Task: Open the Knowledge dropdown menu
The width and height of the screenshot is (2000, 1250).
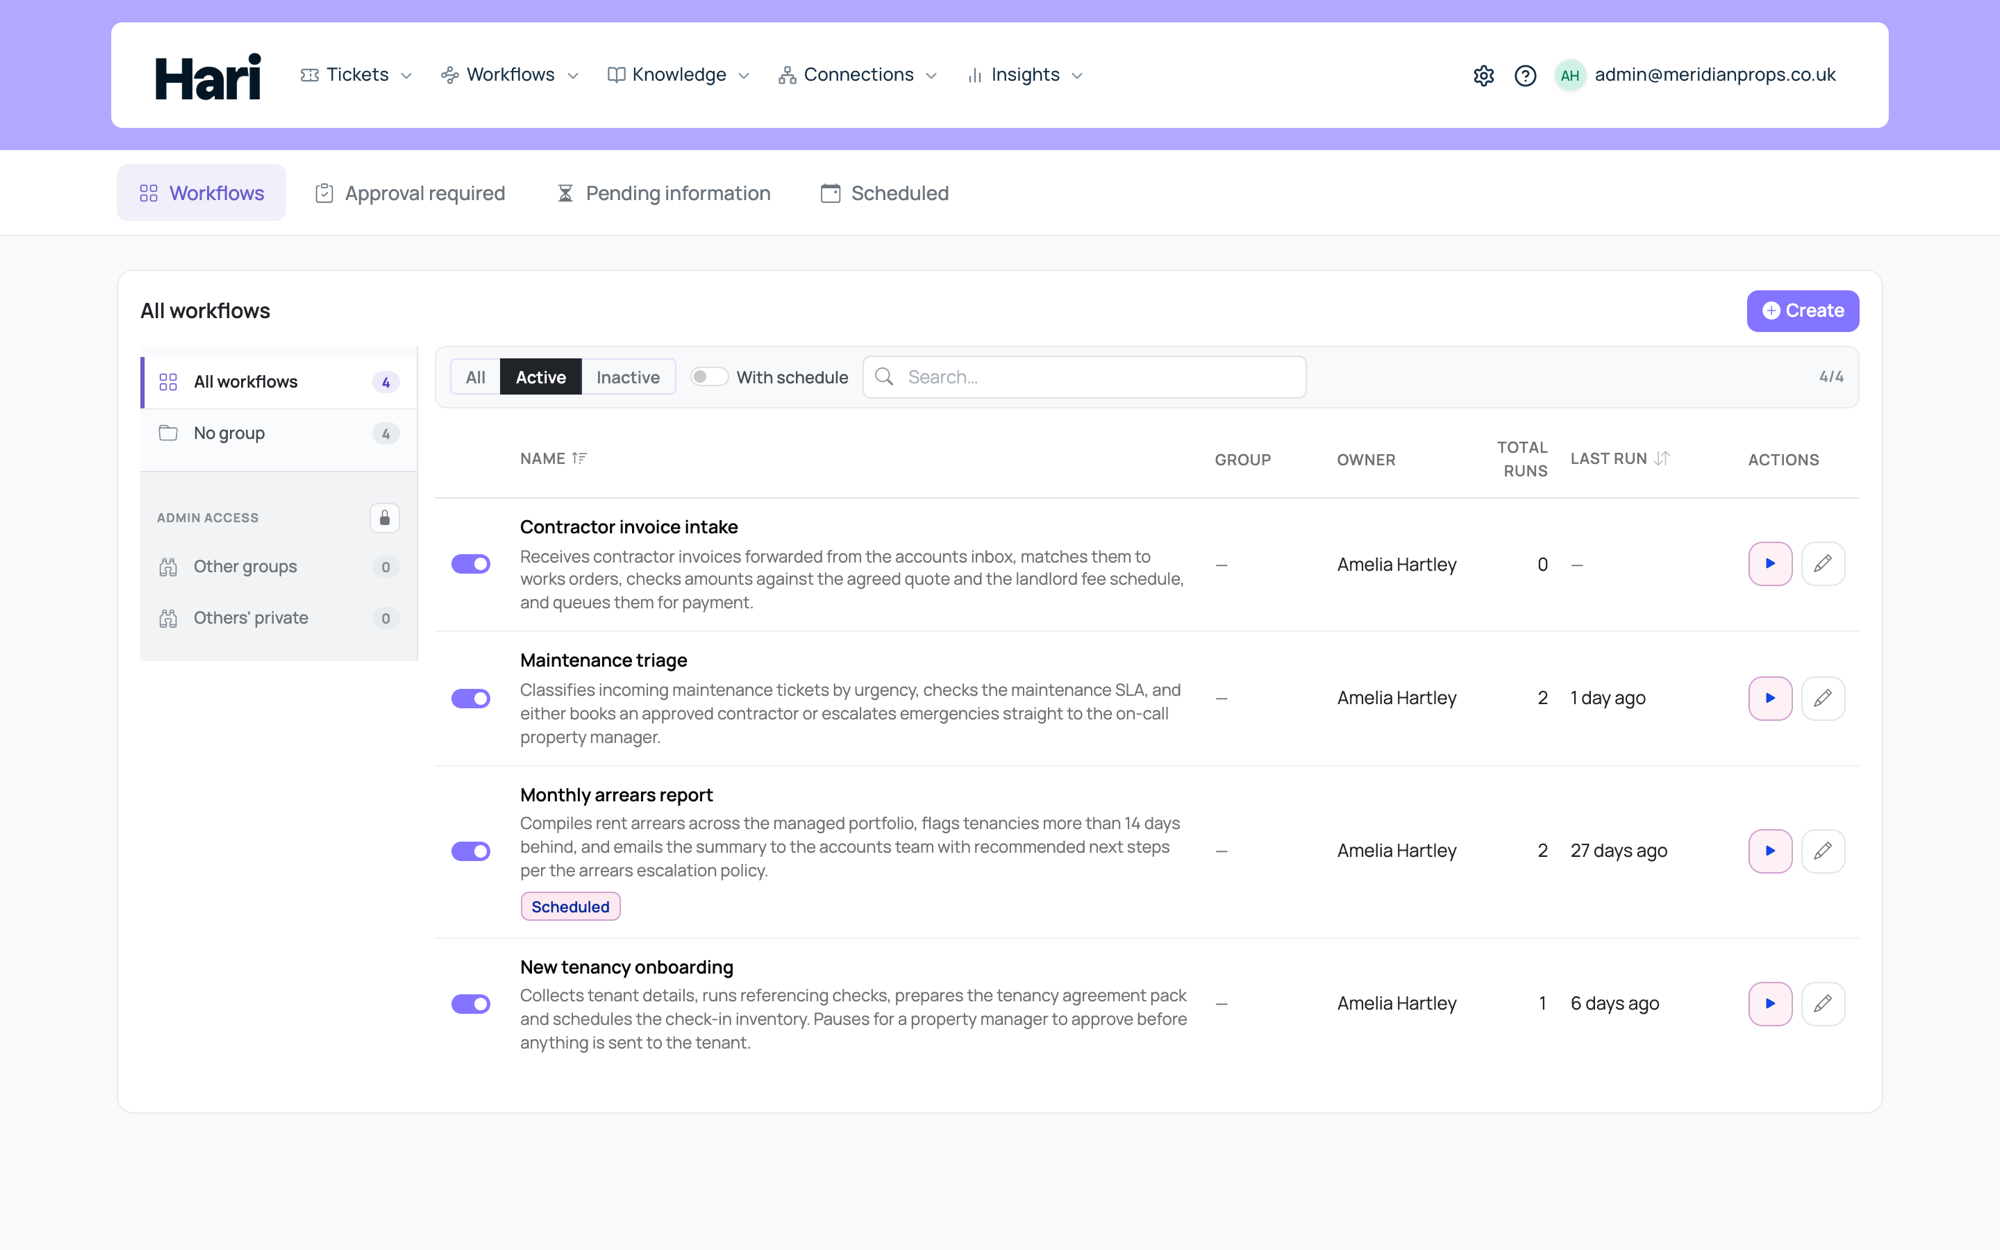Action: point(678,75)
